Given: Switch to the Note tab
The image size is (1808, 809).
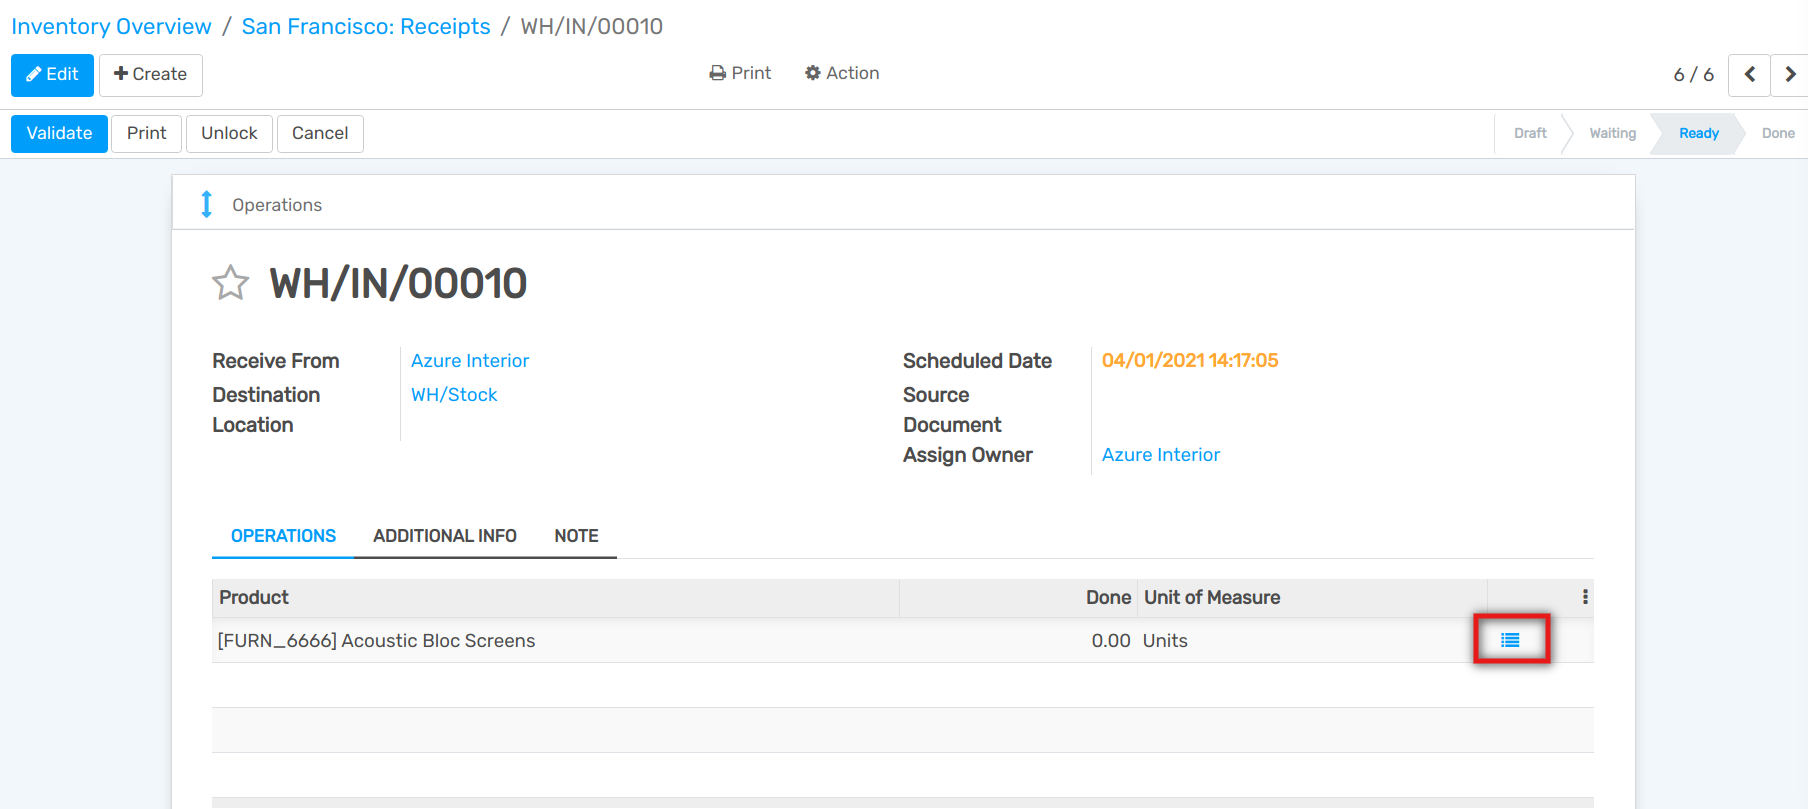Looking at the screenshot, I should coord(576,536).
